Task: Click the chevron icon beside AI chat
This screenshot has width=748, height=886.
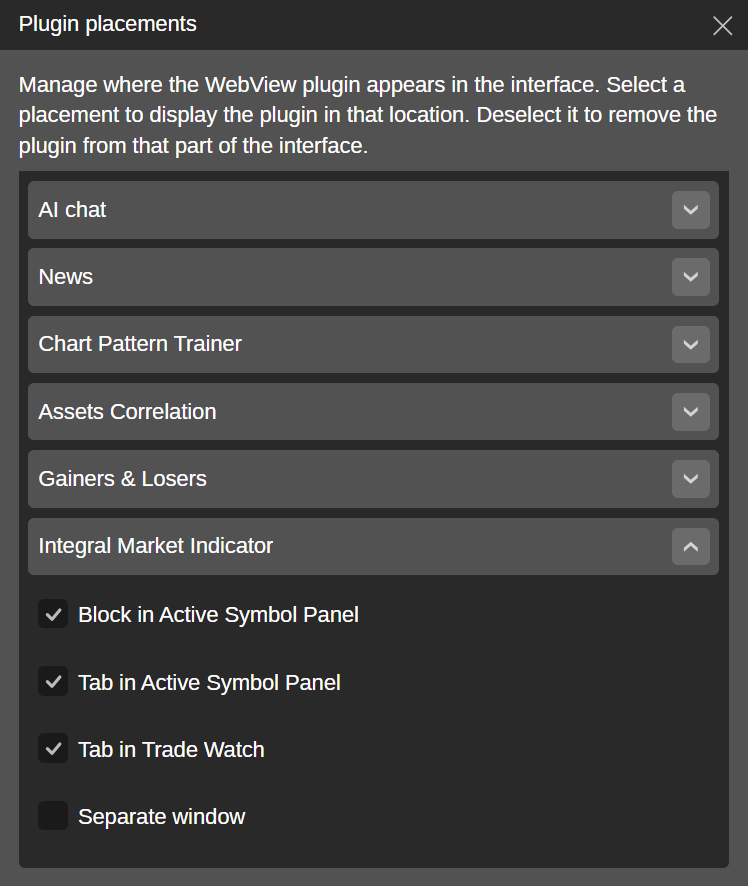Action: pos(690,210)
